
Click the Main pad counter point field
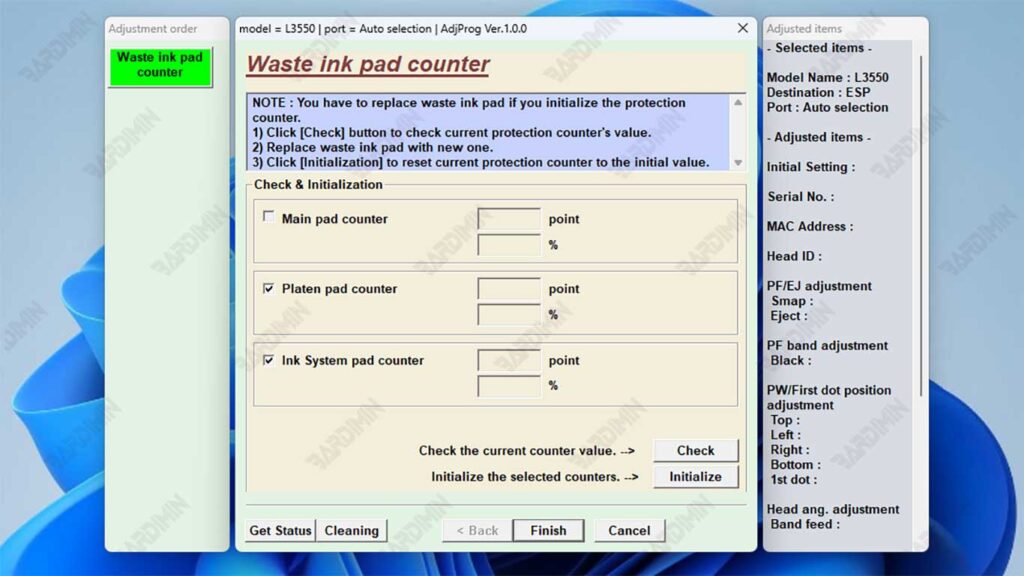tap(509, 219)
